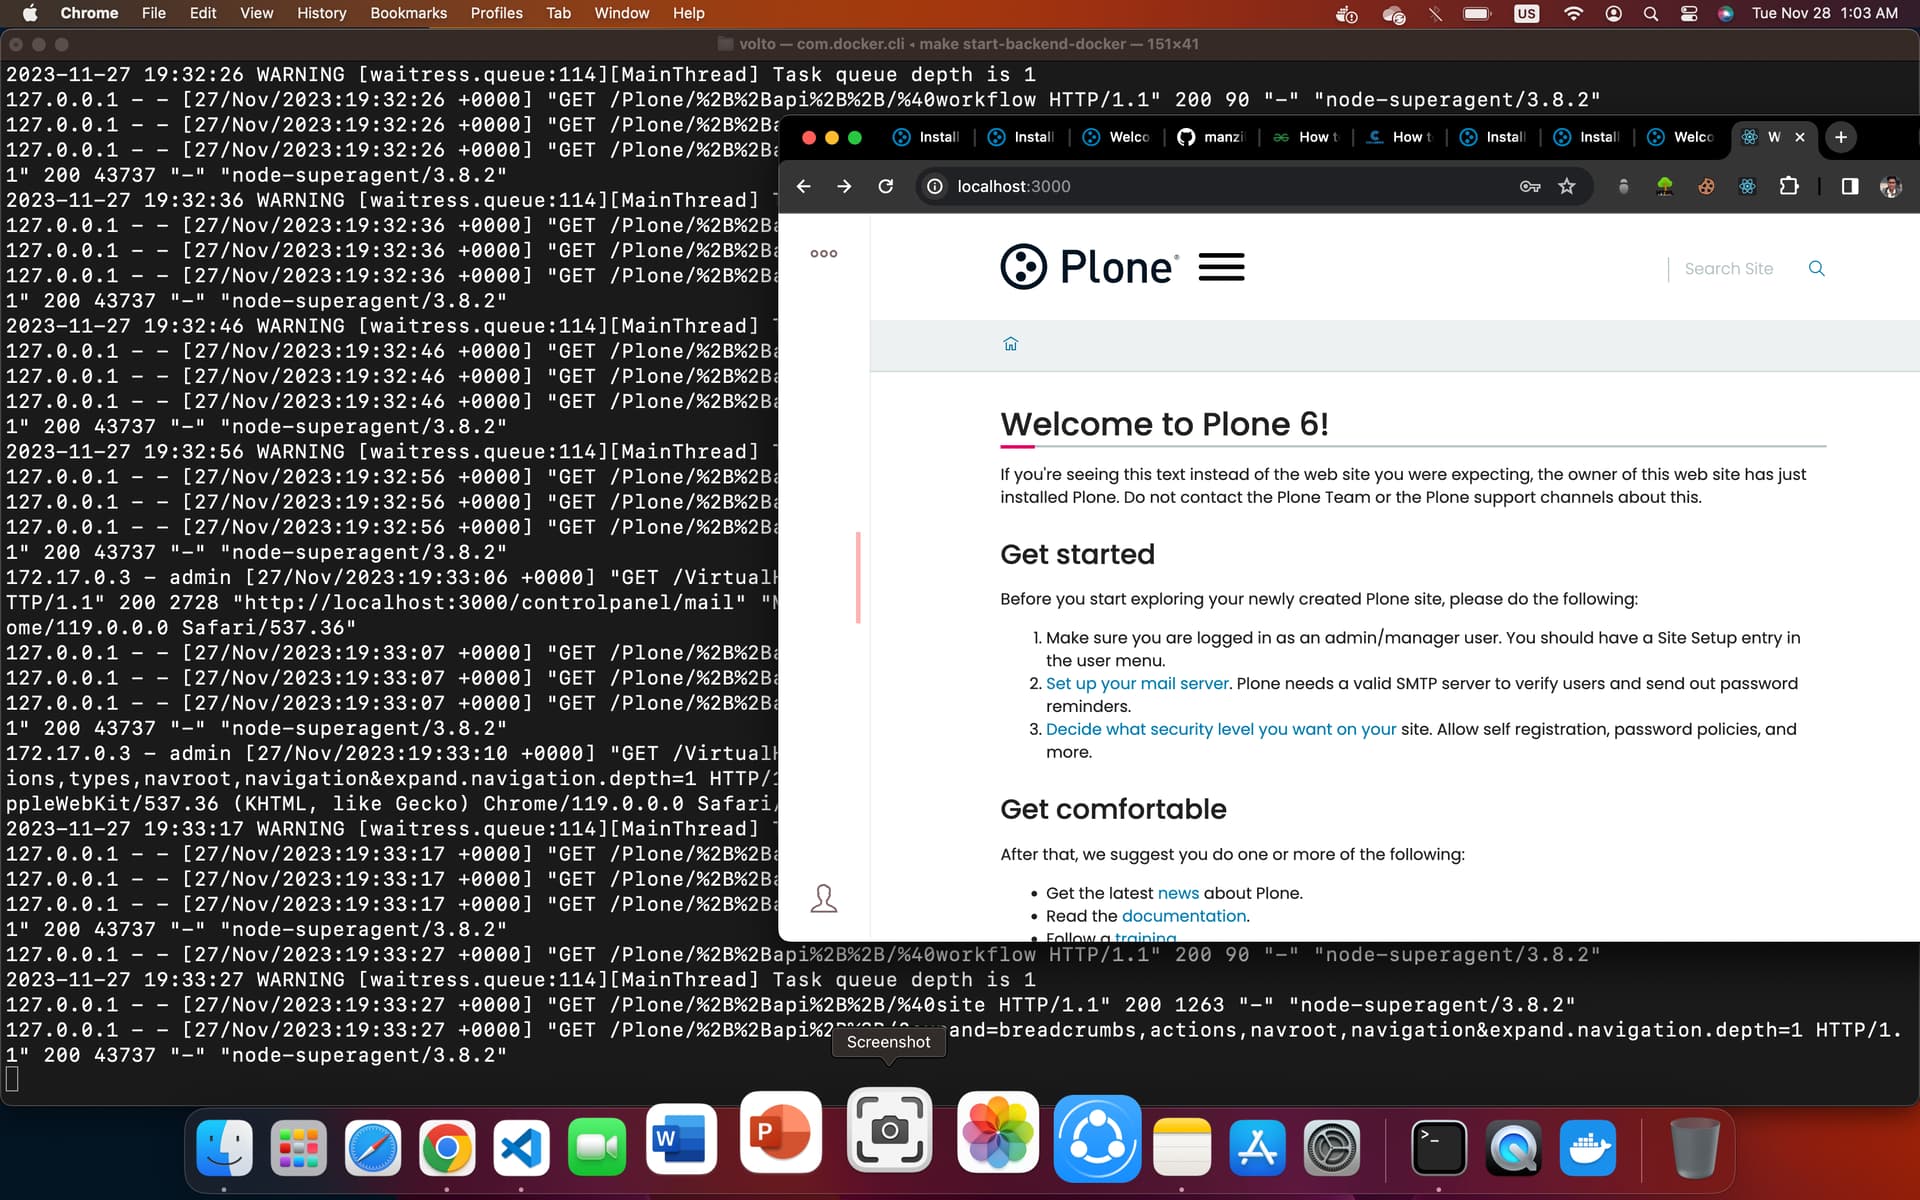Close the active Chrome tab

pyautogui.click(x=1800, y=137)
